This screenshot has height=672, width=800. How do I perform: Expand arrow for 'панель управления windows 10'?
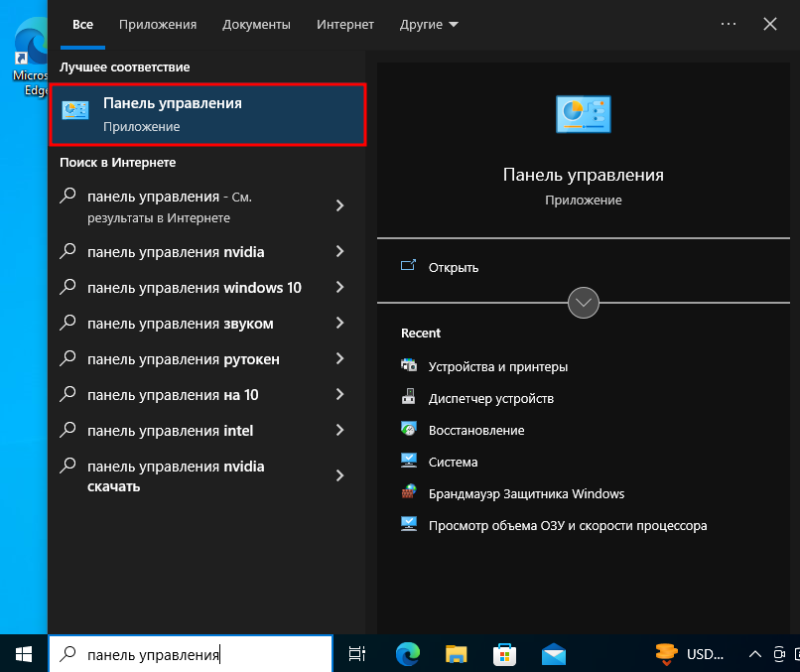point(340,287)
